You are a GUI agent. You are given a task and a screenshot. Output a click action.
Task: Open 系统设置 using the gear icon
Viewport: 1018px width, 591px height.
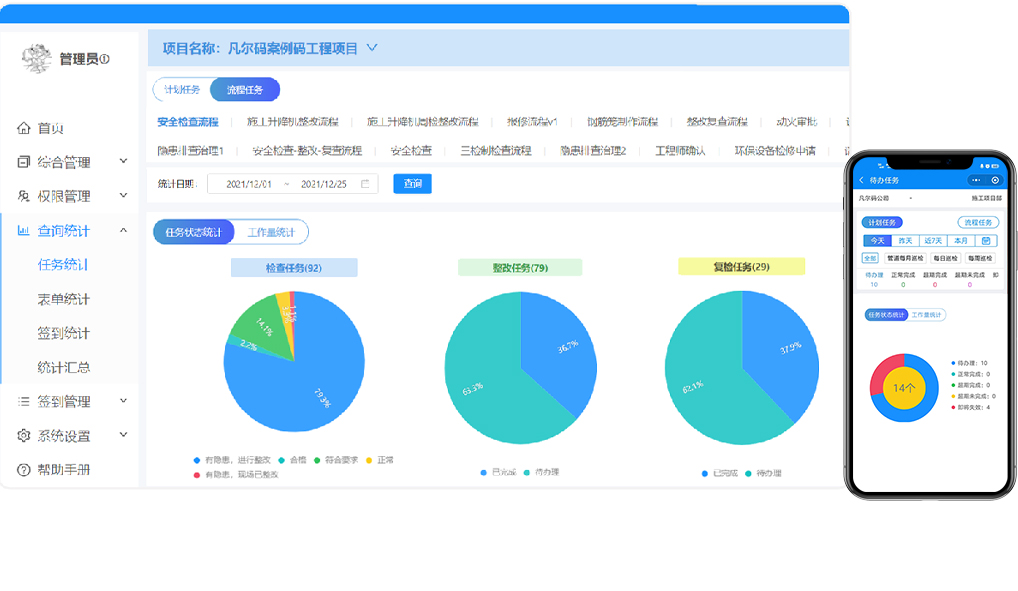coord(25,434)
